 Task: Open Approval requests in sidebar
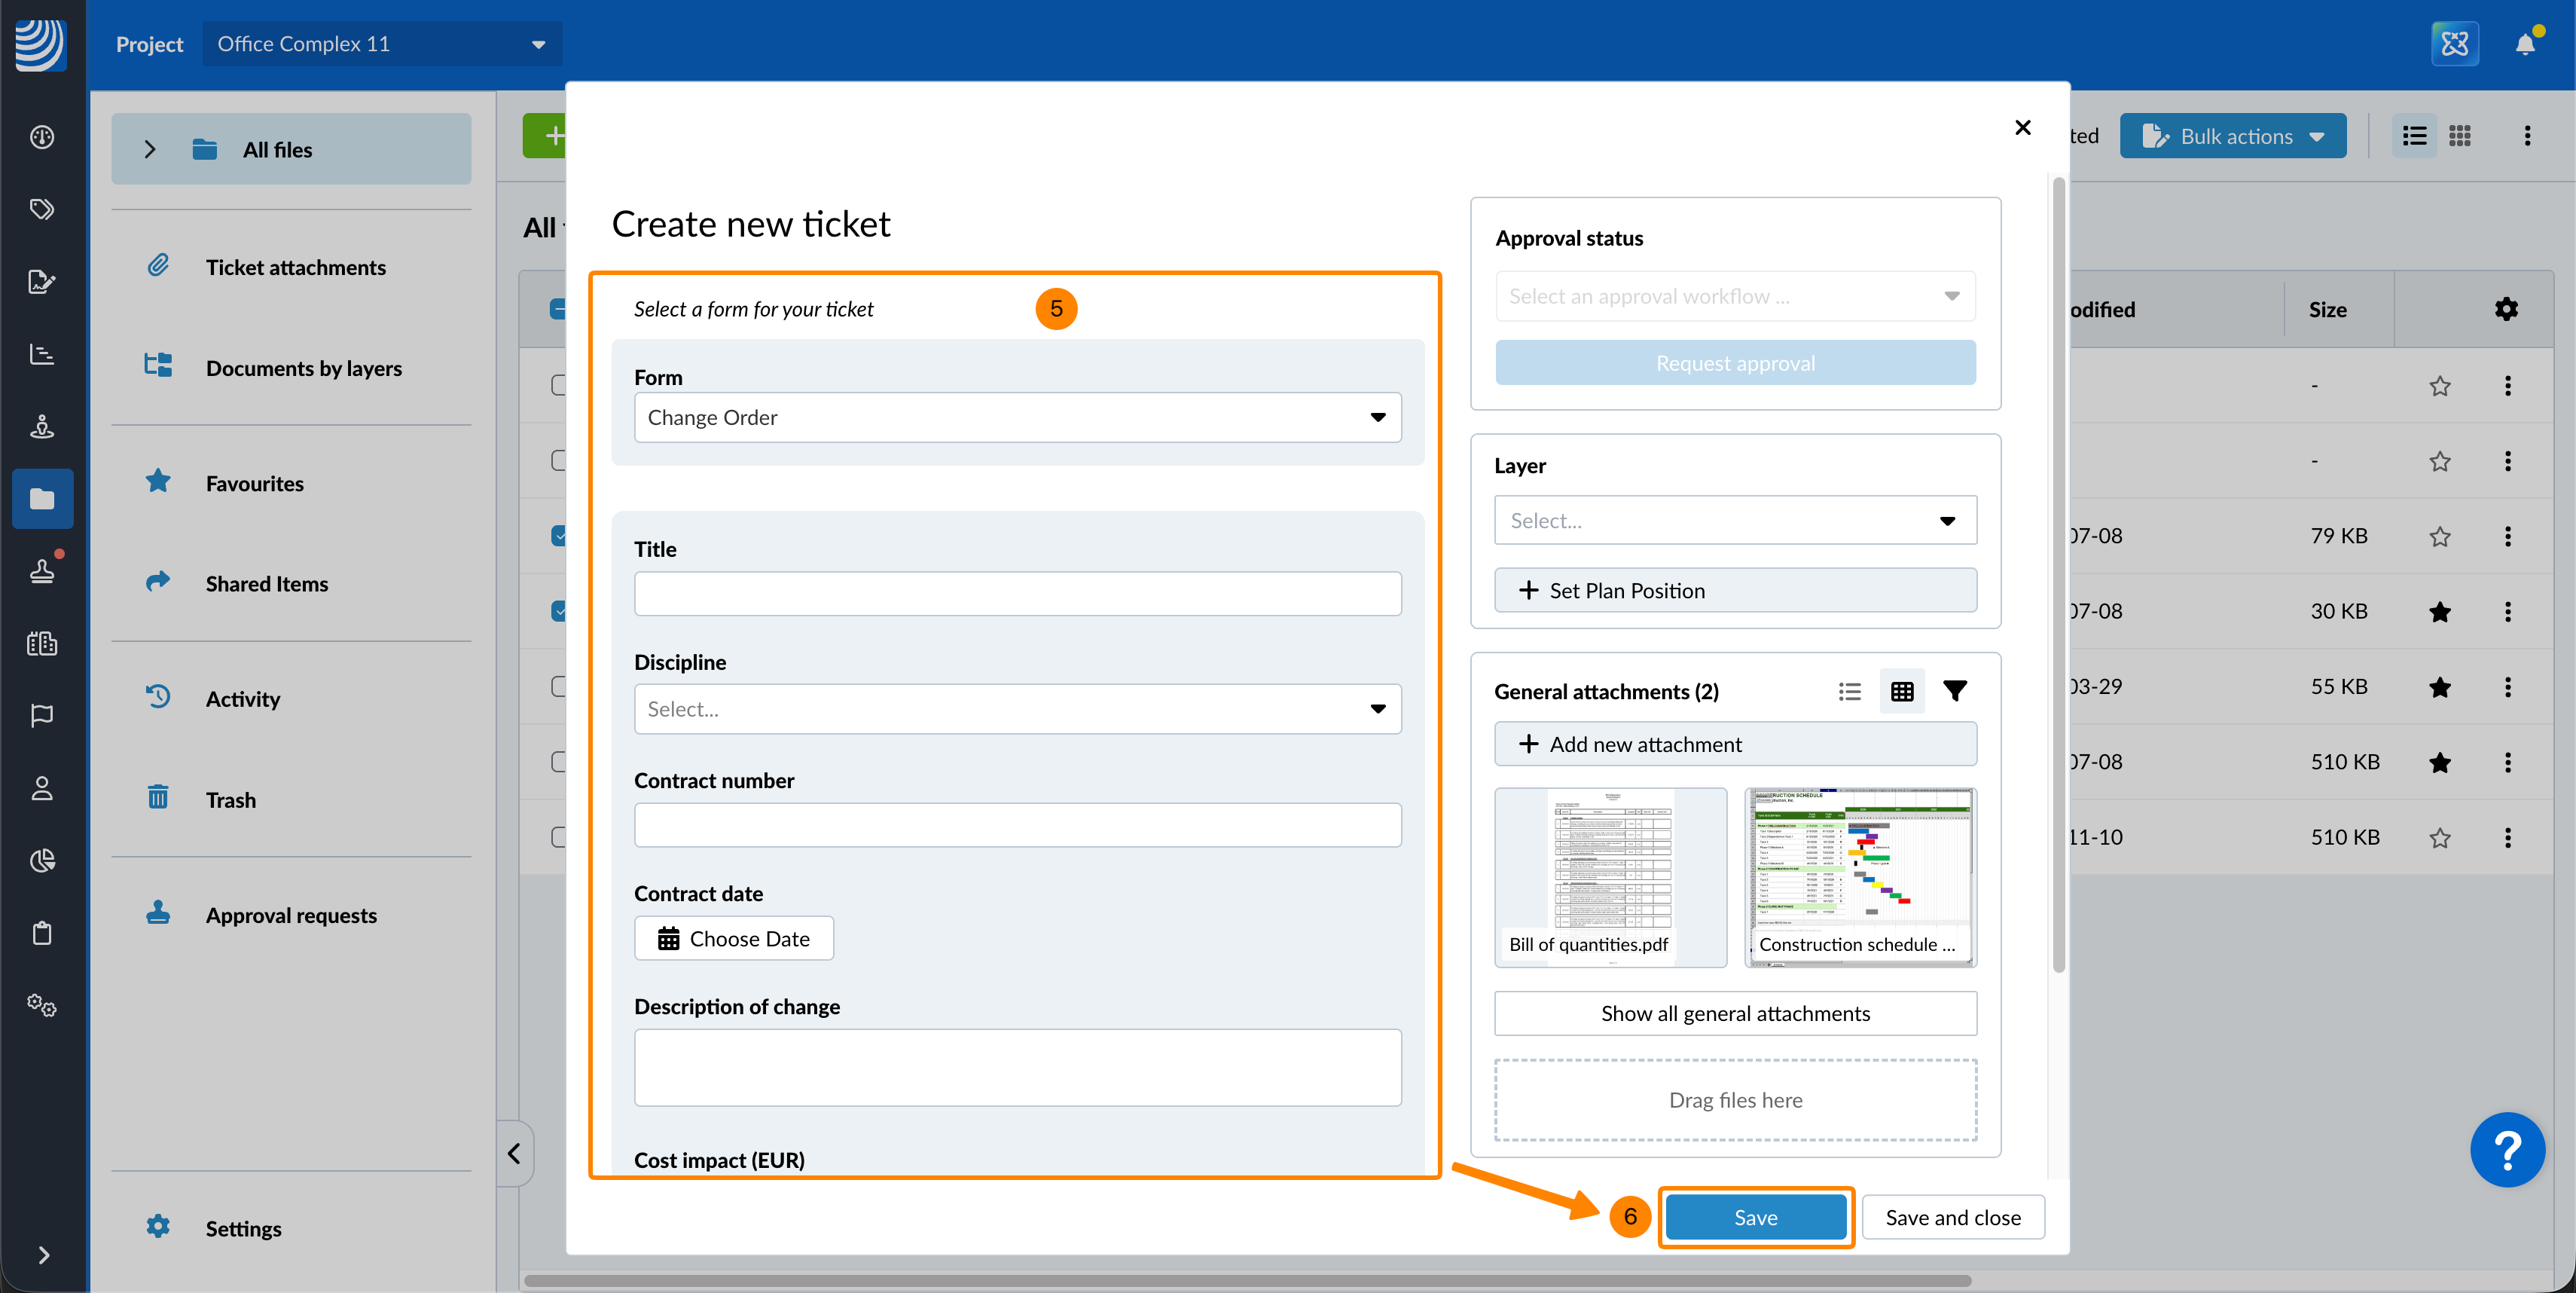[290, 915]
